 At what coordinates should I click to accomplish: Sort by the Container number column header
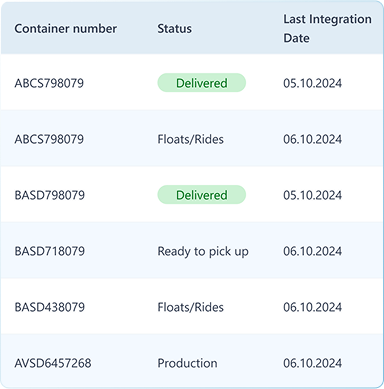point(65,29)
